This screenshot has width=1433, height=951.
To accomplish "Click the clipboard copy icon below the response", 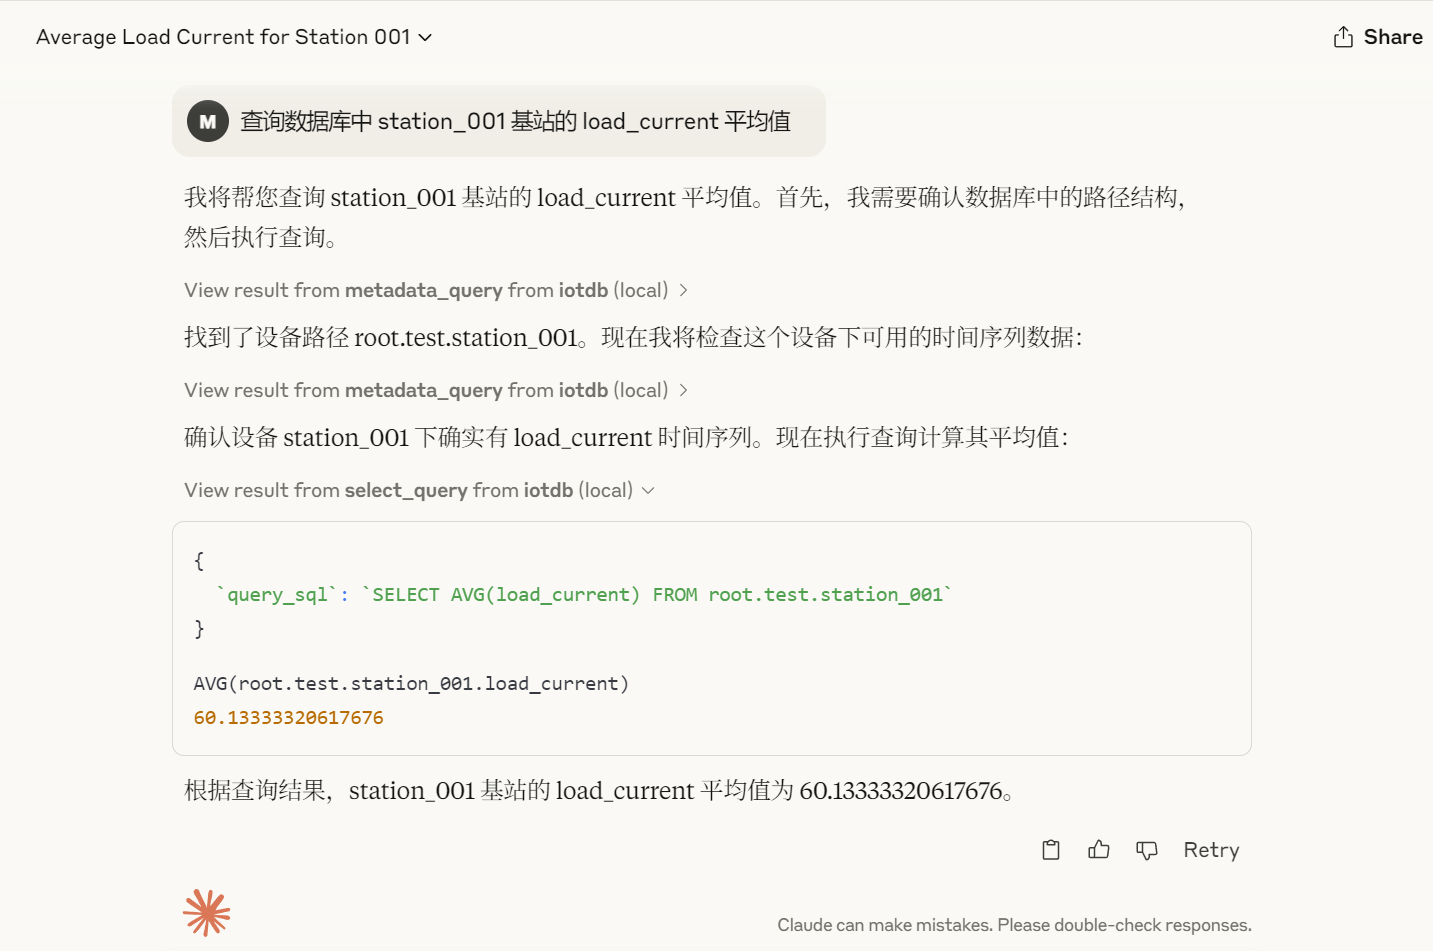I will pyautogui.click(x=1050, y=849).
